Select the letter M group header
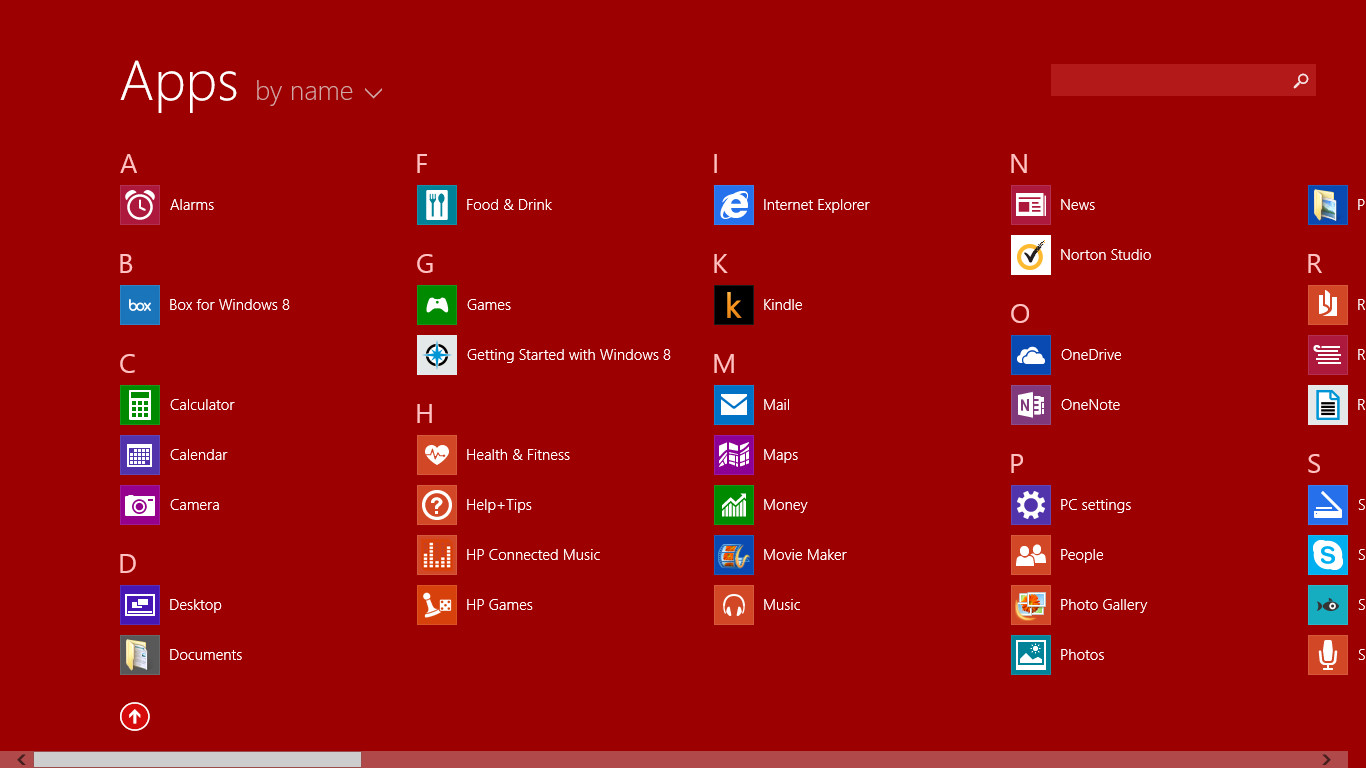The height and width of the screenshot is (768, 1366). [x=724, y=364]
